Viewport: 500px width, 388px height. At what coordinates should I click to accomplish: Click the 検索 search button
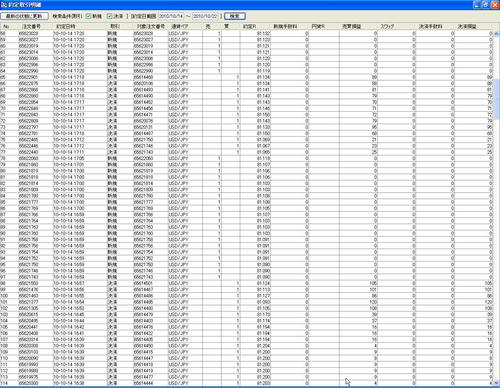pyautogui.click(x=235, y=16)
